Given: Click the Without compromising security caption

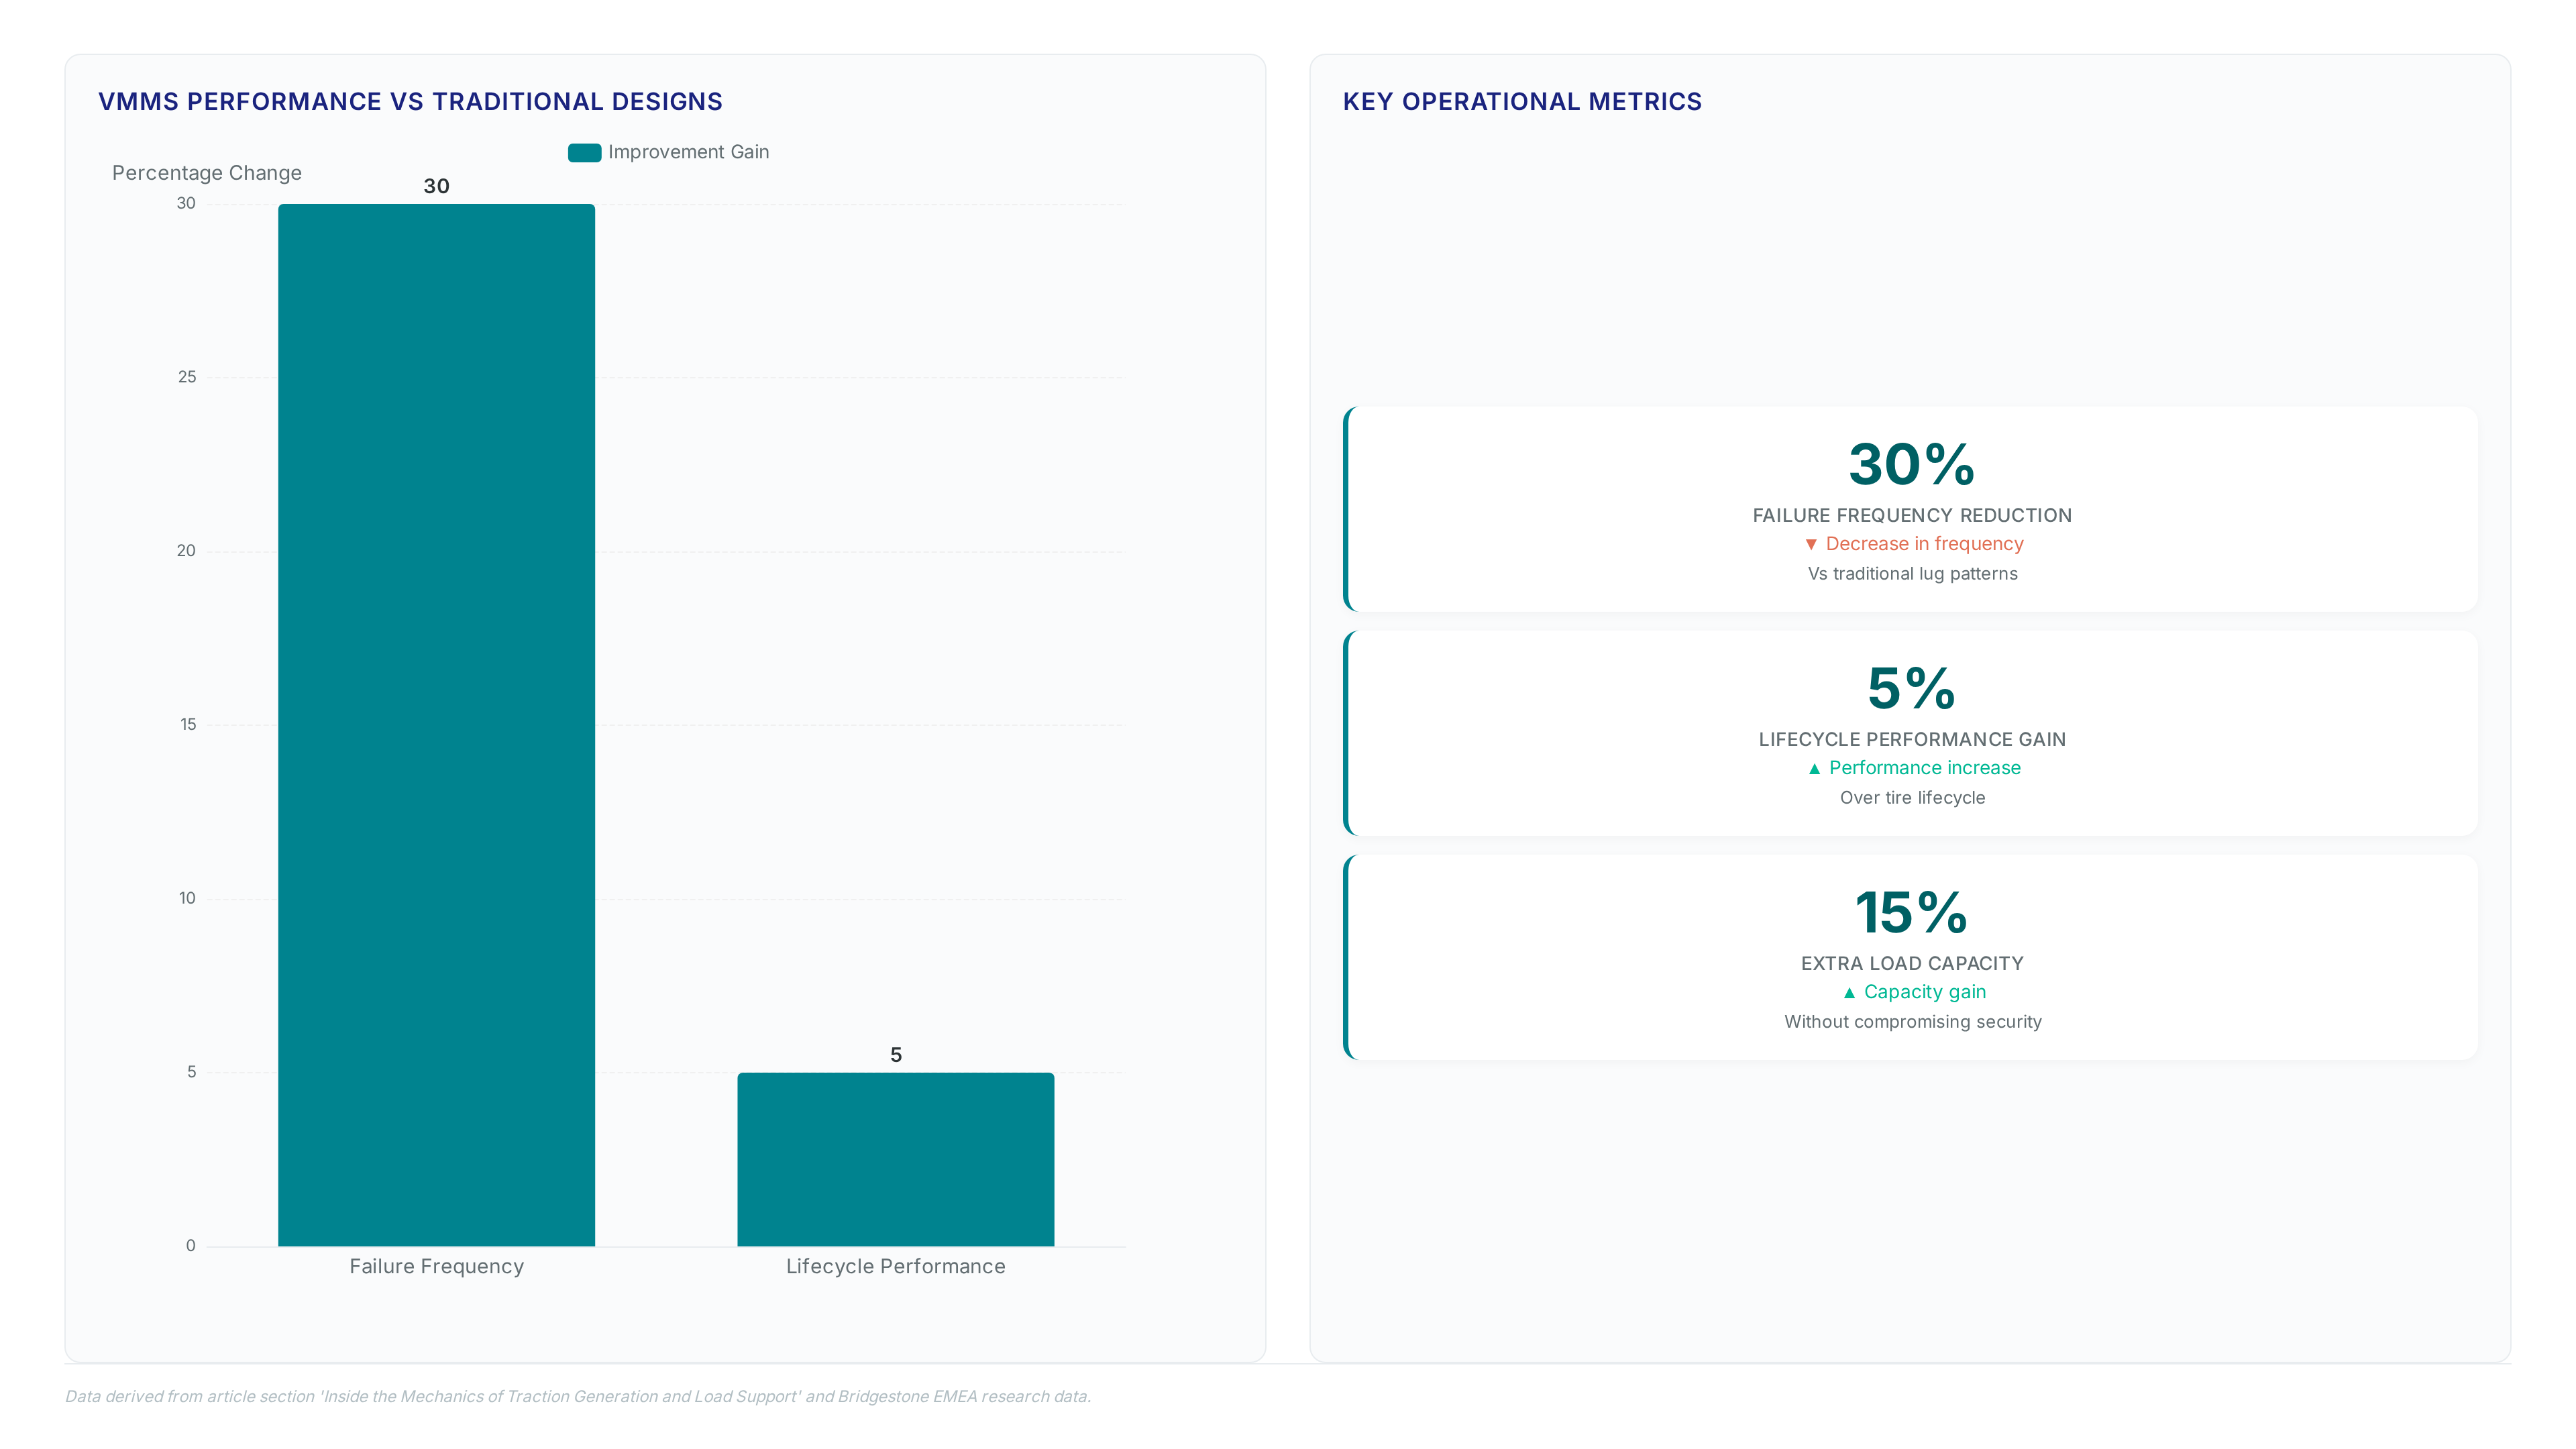Looking at the screenshot, I should pos(1912,1022).
